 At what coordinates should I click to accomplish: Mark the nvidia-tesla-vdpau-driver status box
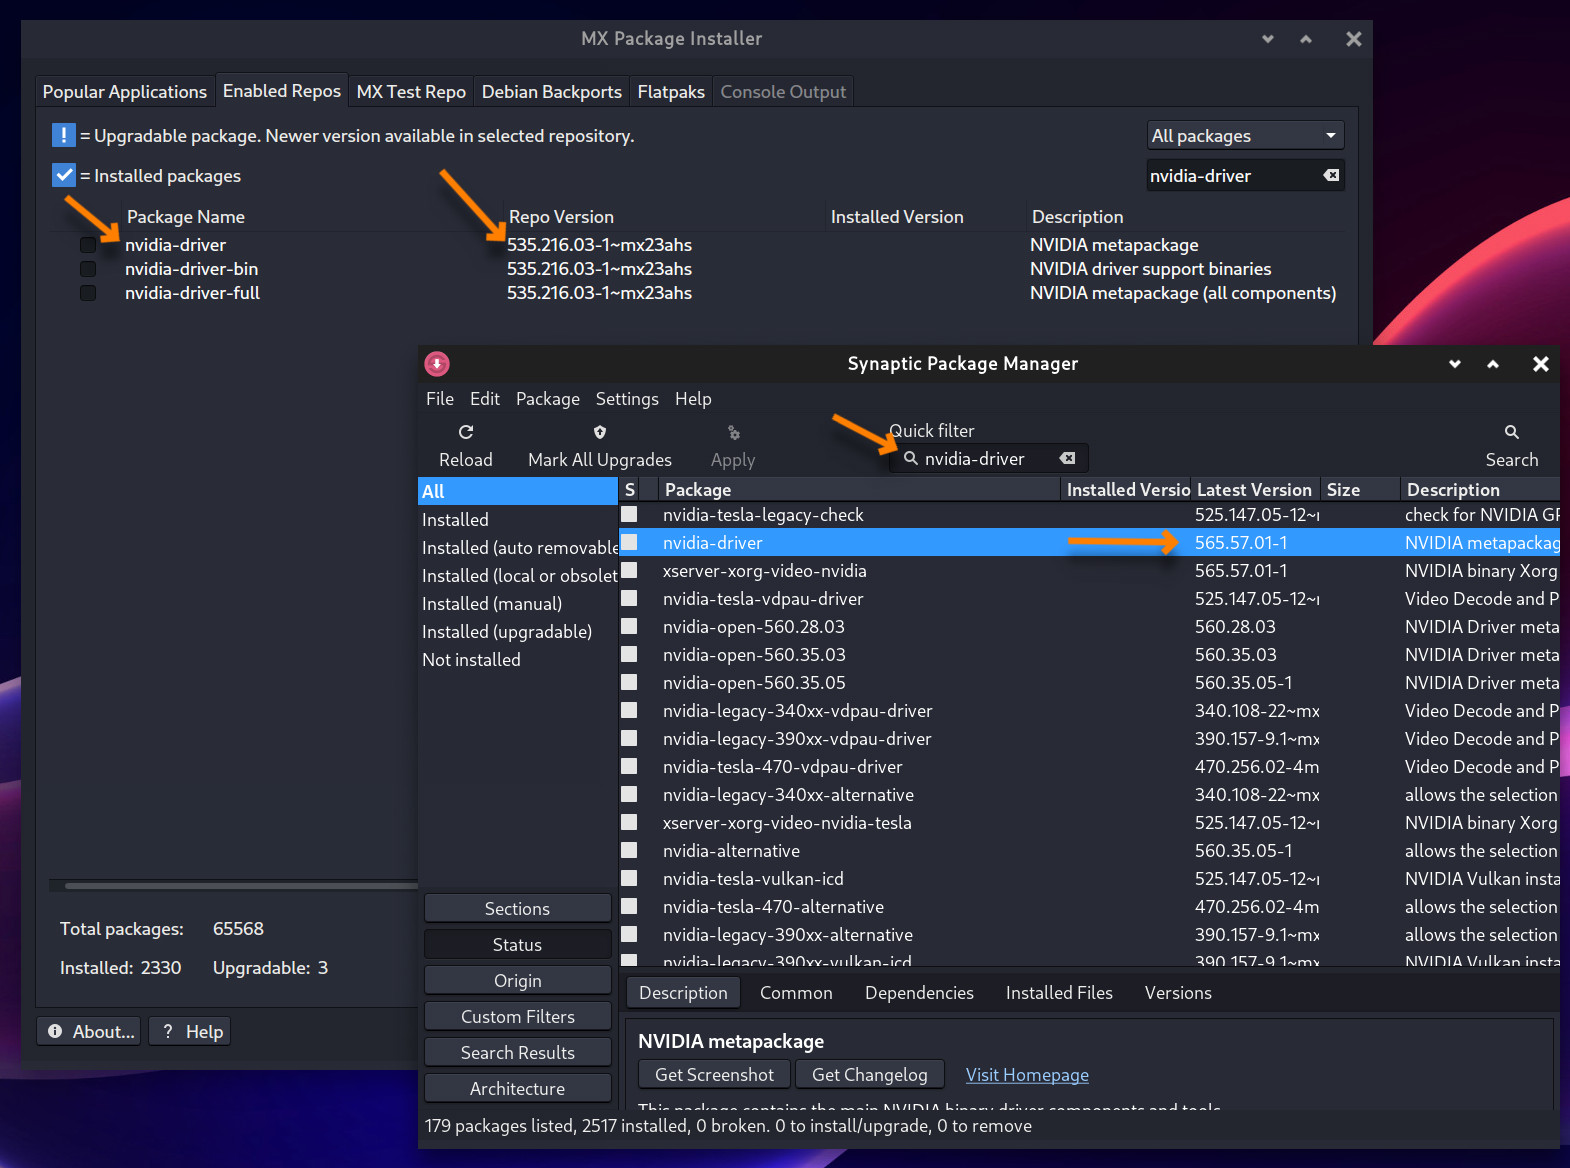(x=629, y=598)
